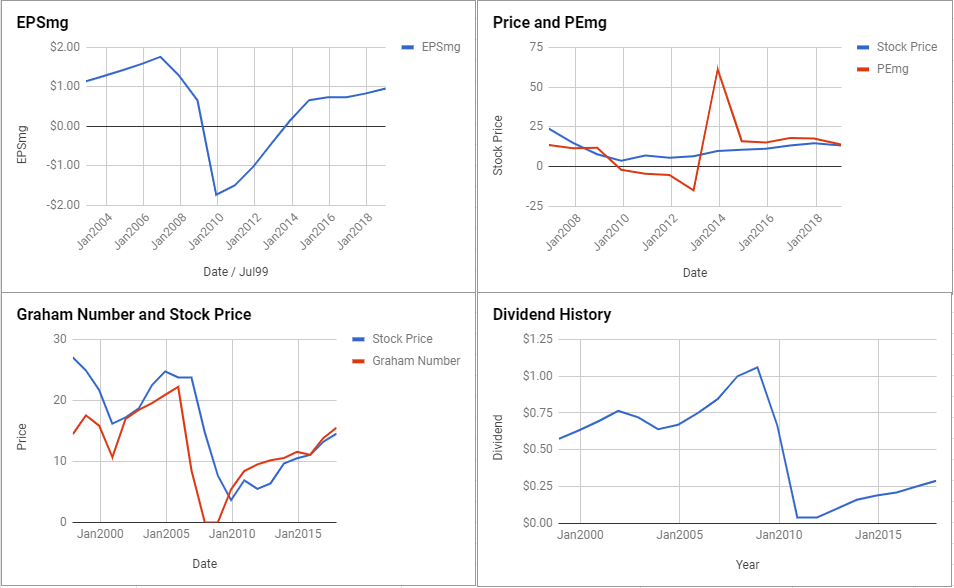Click the Price and PEmg chart title

click(x=549, y=23)
